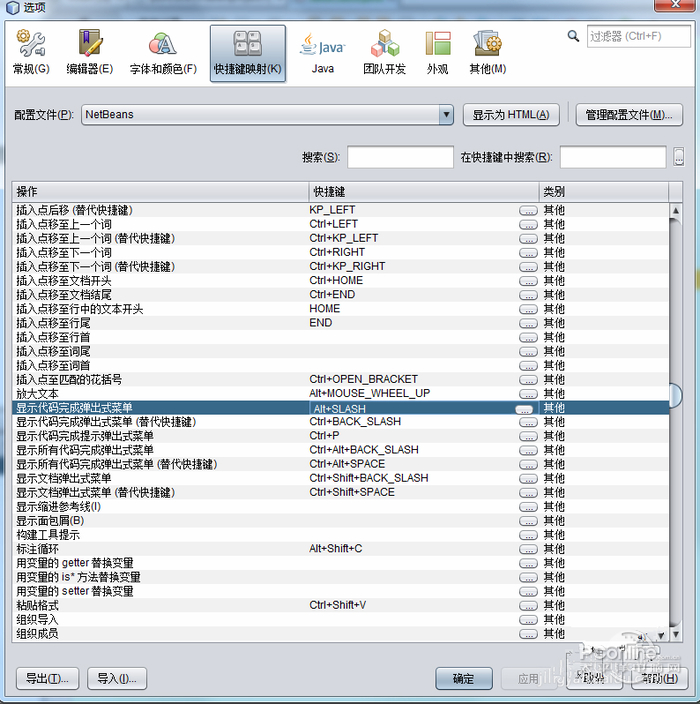700x704 pixels.
Task: Select row 组织导入
Action: tap(340, 620)
